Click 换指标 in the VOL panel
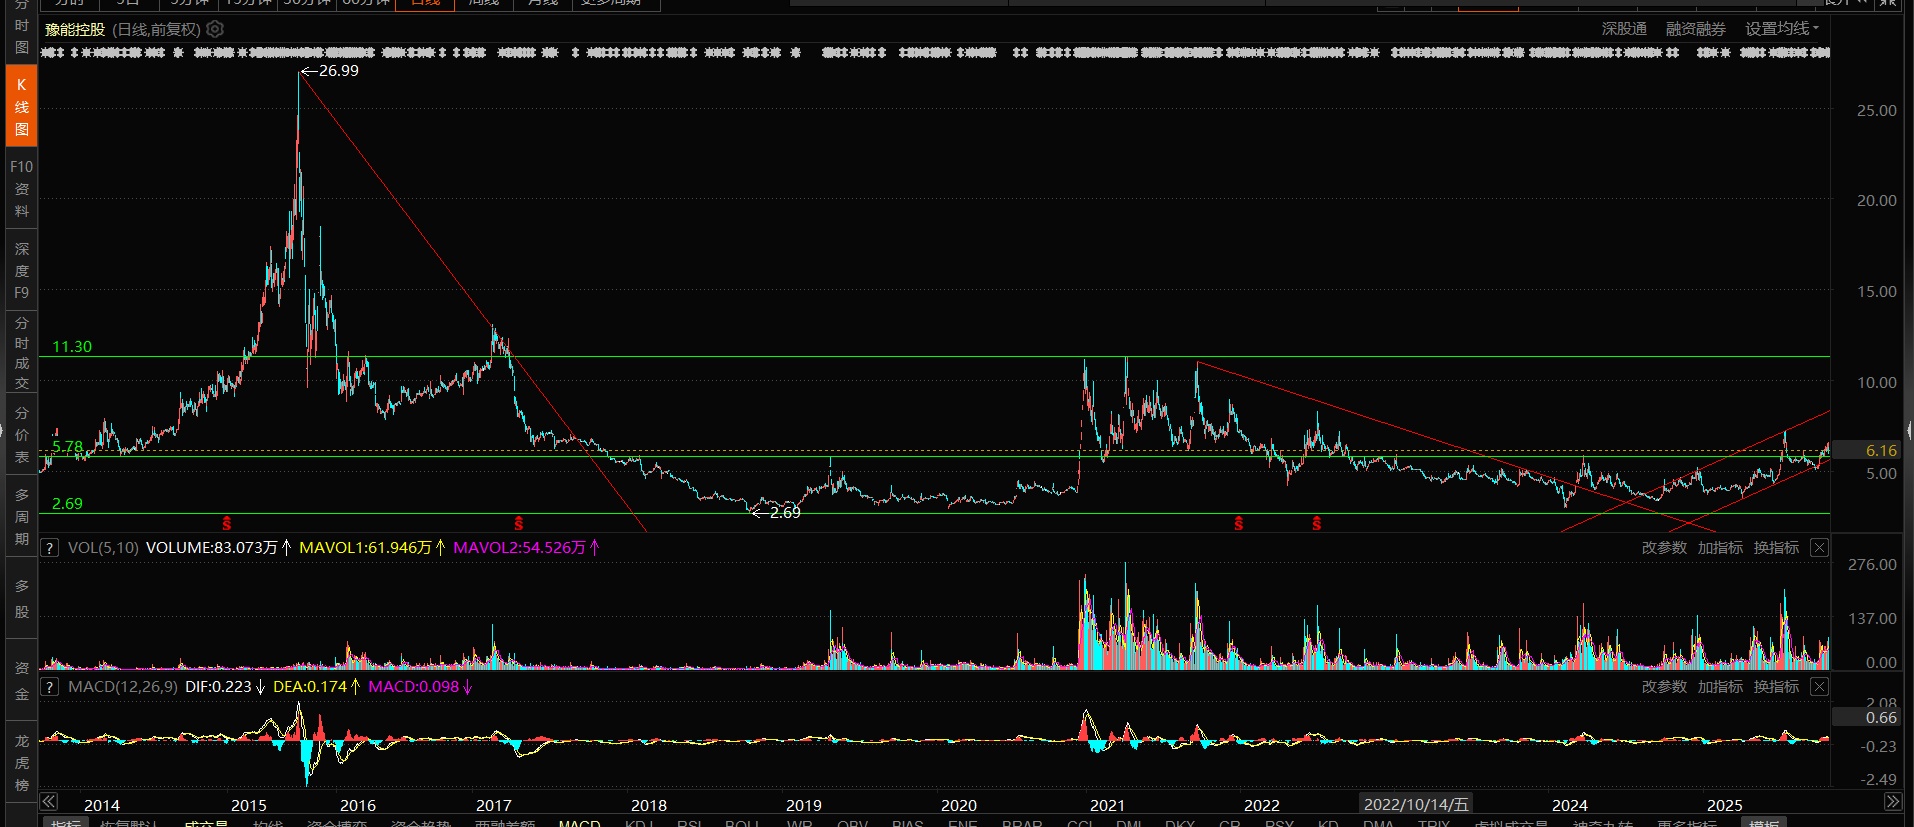This screenshot has height=827, width=1914. pyautogui.click(x=1776, y=548)
